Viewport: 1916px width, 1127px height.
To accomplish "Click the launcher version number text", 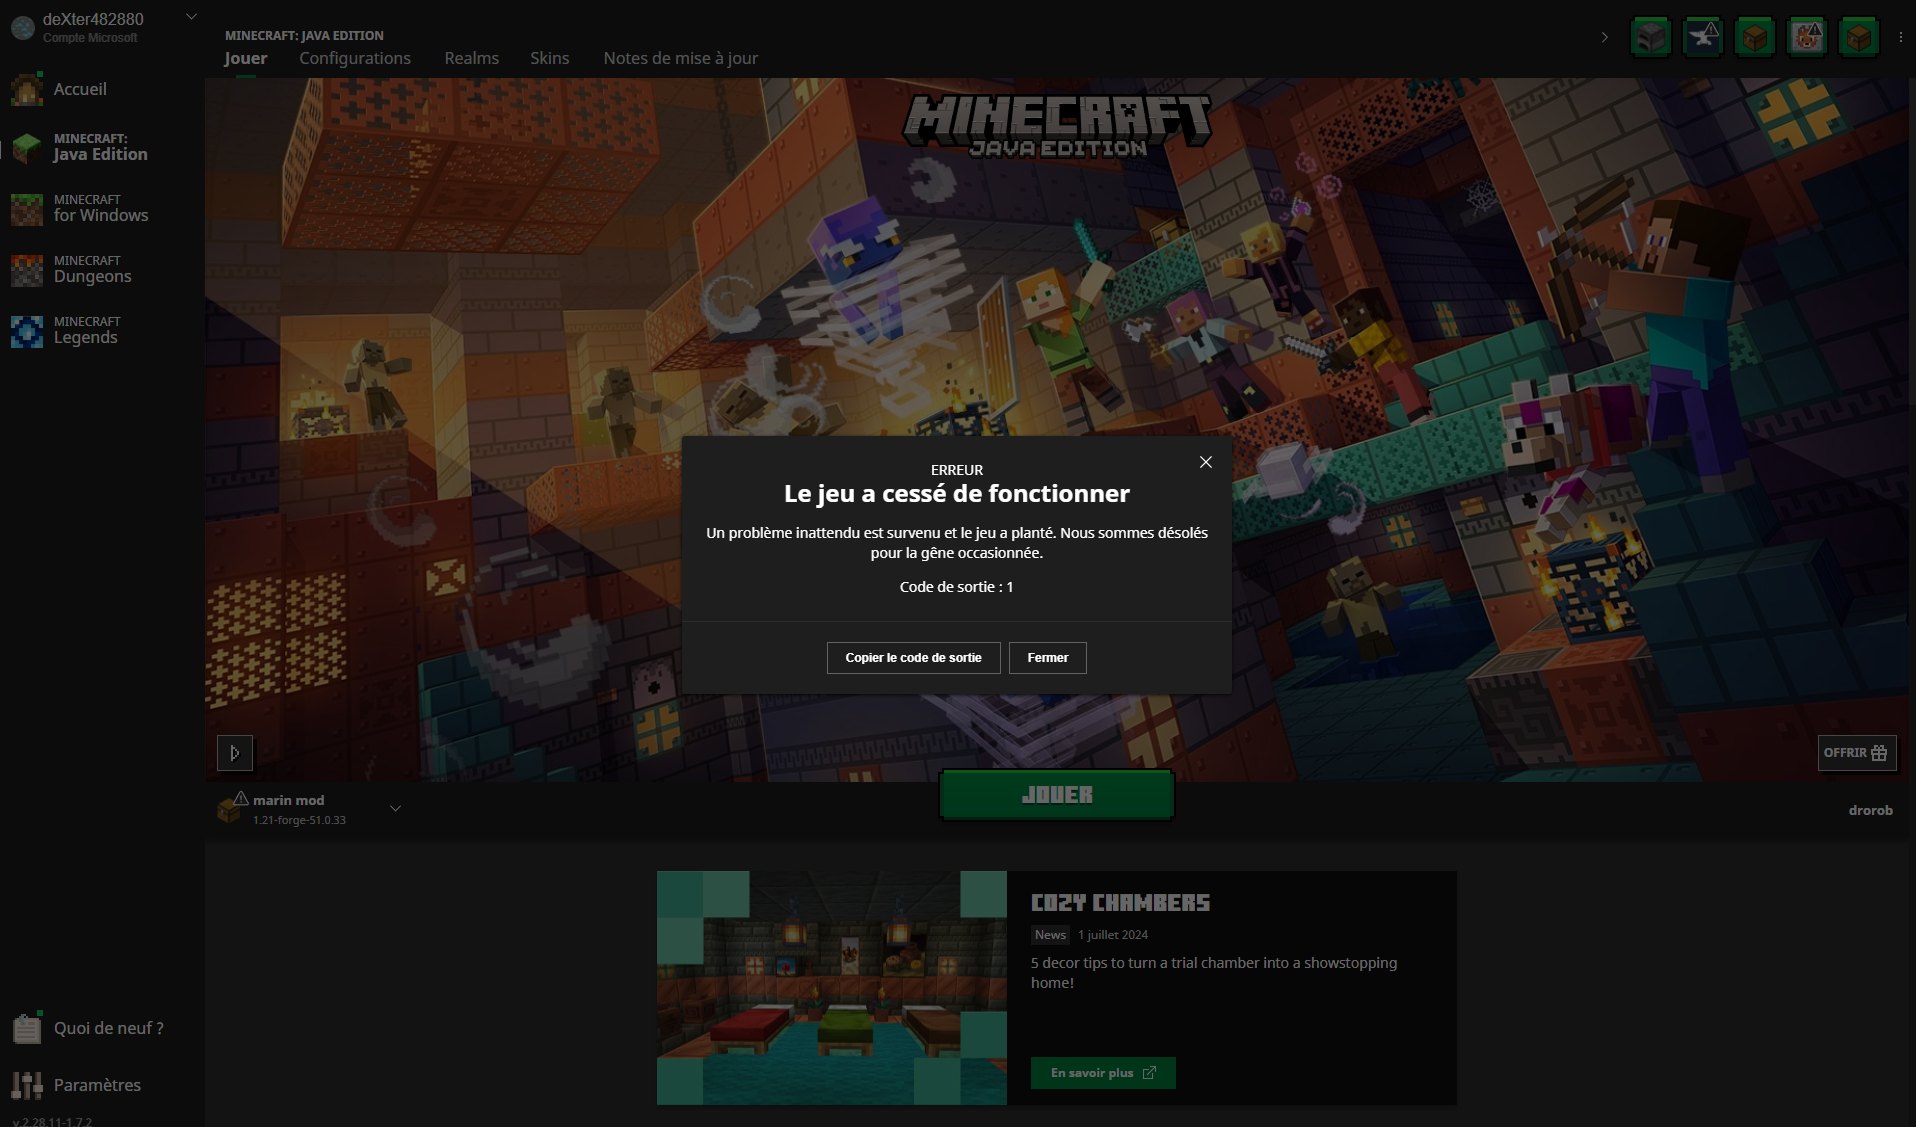I will tap(52, 1122).
